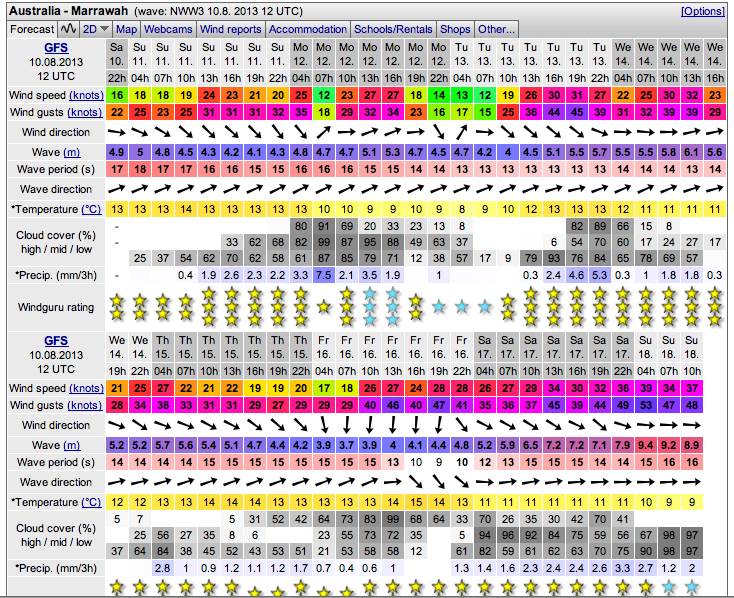Click first wind direction arrow in top table

pyautogui.click(x=117, y=131)
